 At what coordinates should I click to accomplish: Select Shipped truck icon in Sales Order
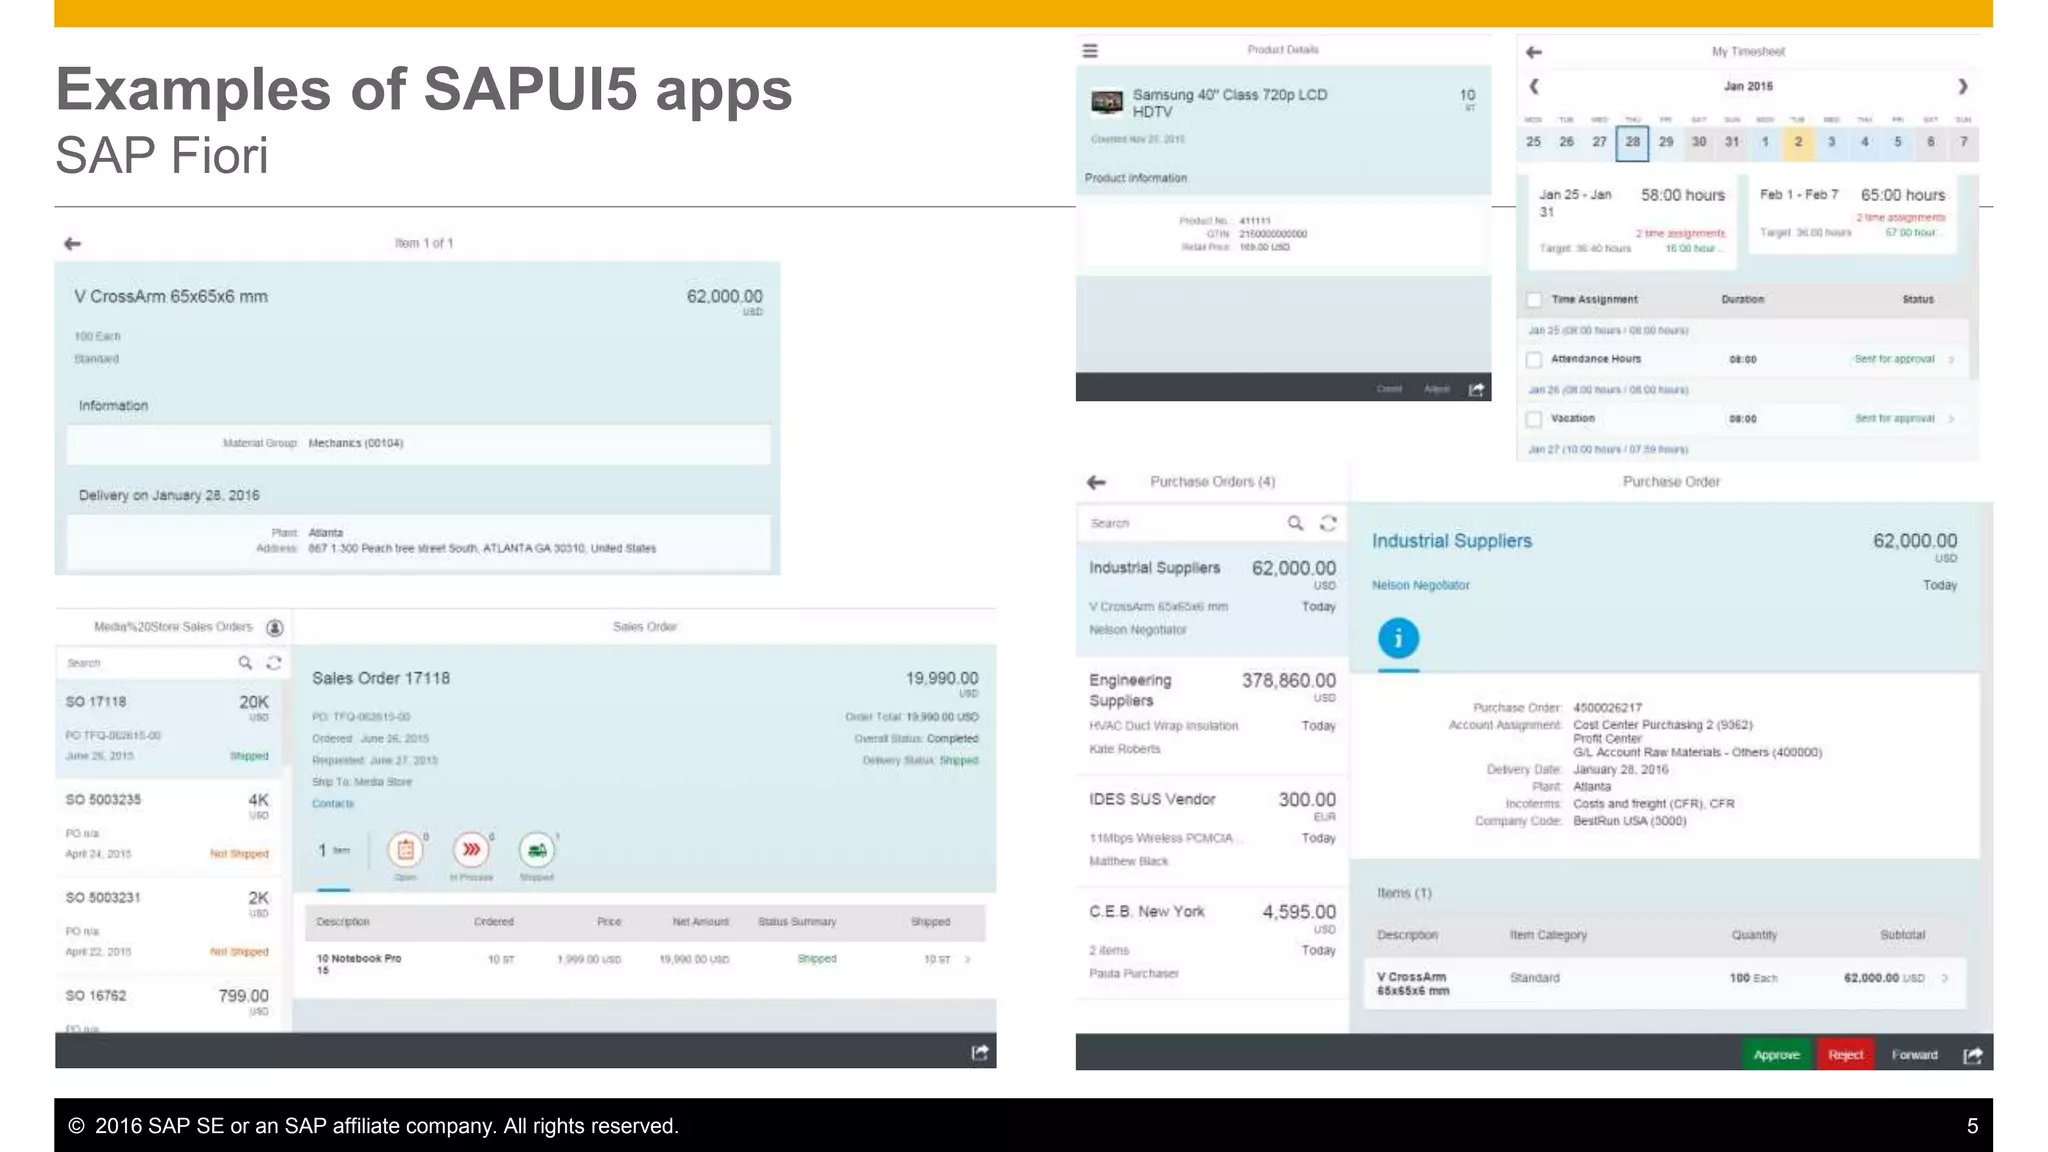coord(537,850)
